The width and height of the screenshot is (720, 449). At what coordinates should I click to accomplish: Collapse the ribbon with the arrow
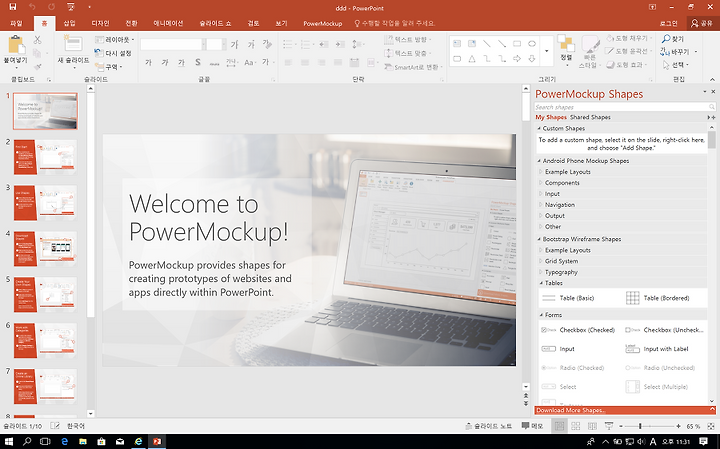coord(712,79)
